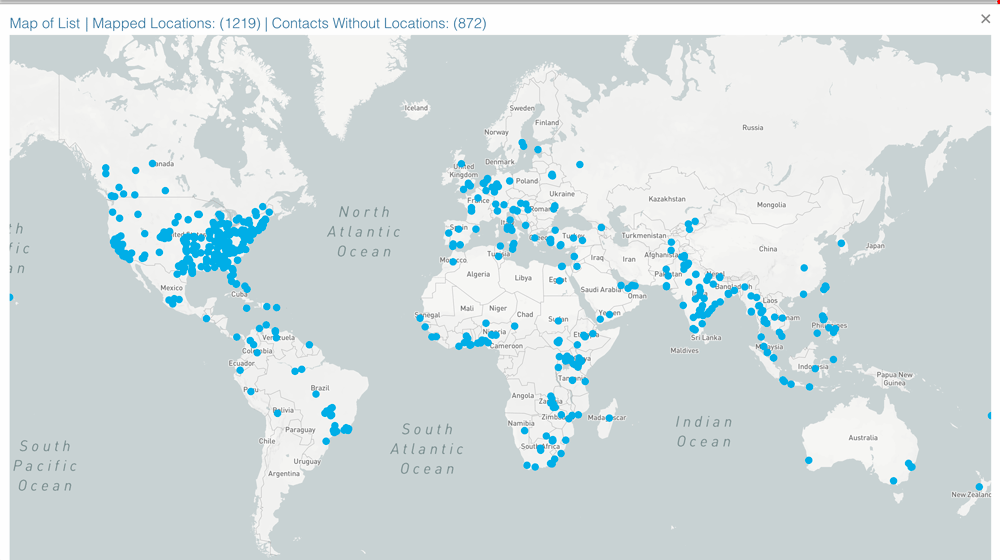Select the marker in Senegal
Viewport: 1000px width, 560px height.
point(420,318)
